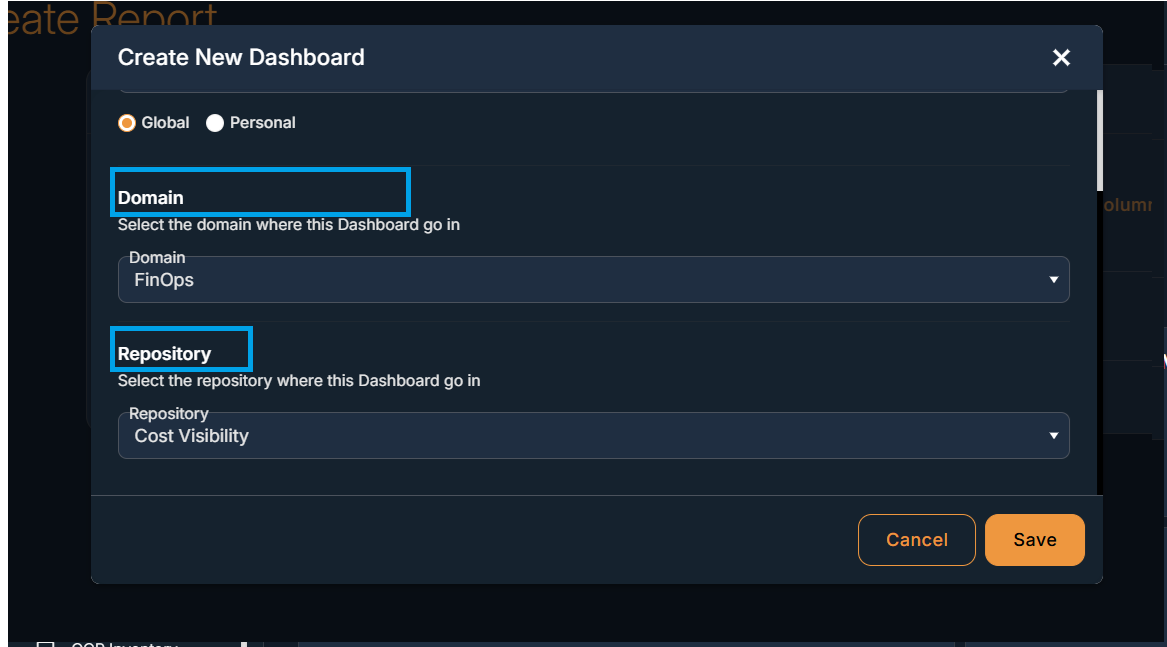
Task: Click the caret icon in Repository field
Action: pyautogui.click(x=1053, y=436)
